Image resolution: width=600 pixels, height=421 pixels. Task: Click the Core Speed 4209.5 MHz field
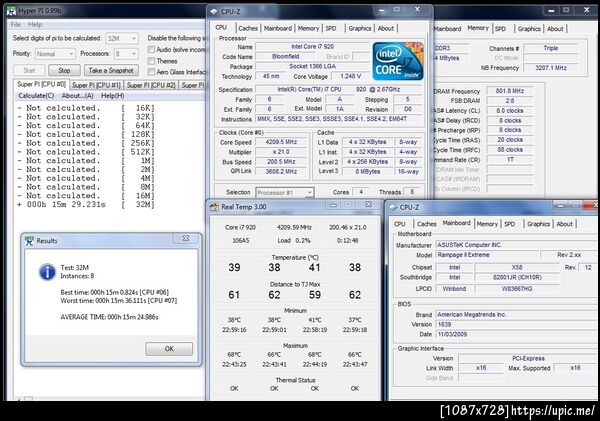tap(281, 142)
